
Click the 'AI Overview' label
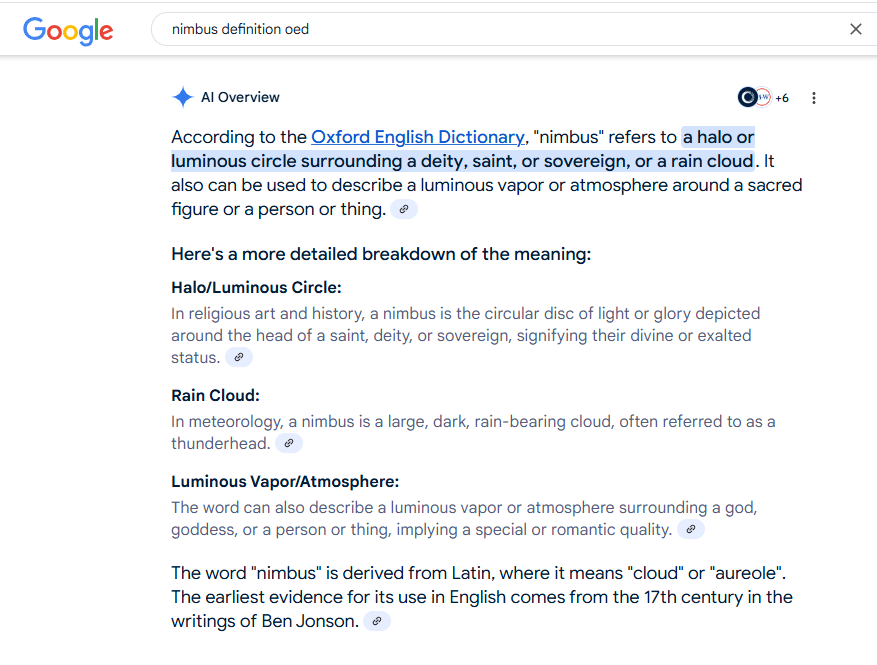click(x=240, y=97)
